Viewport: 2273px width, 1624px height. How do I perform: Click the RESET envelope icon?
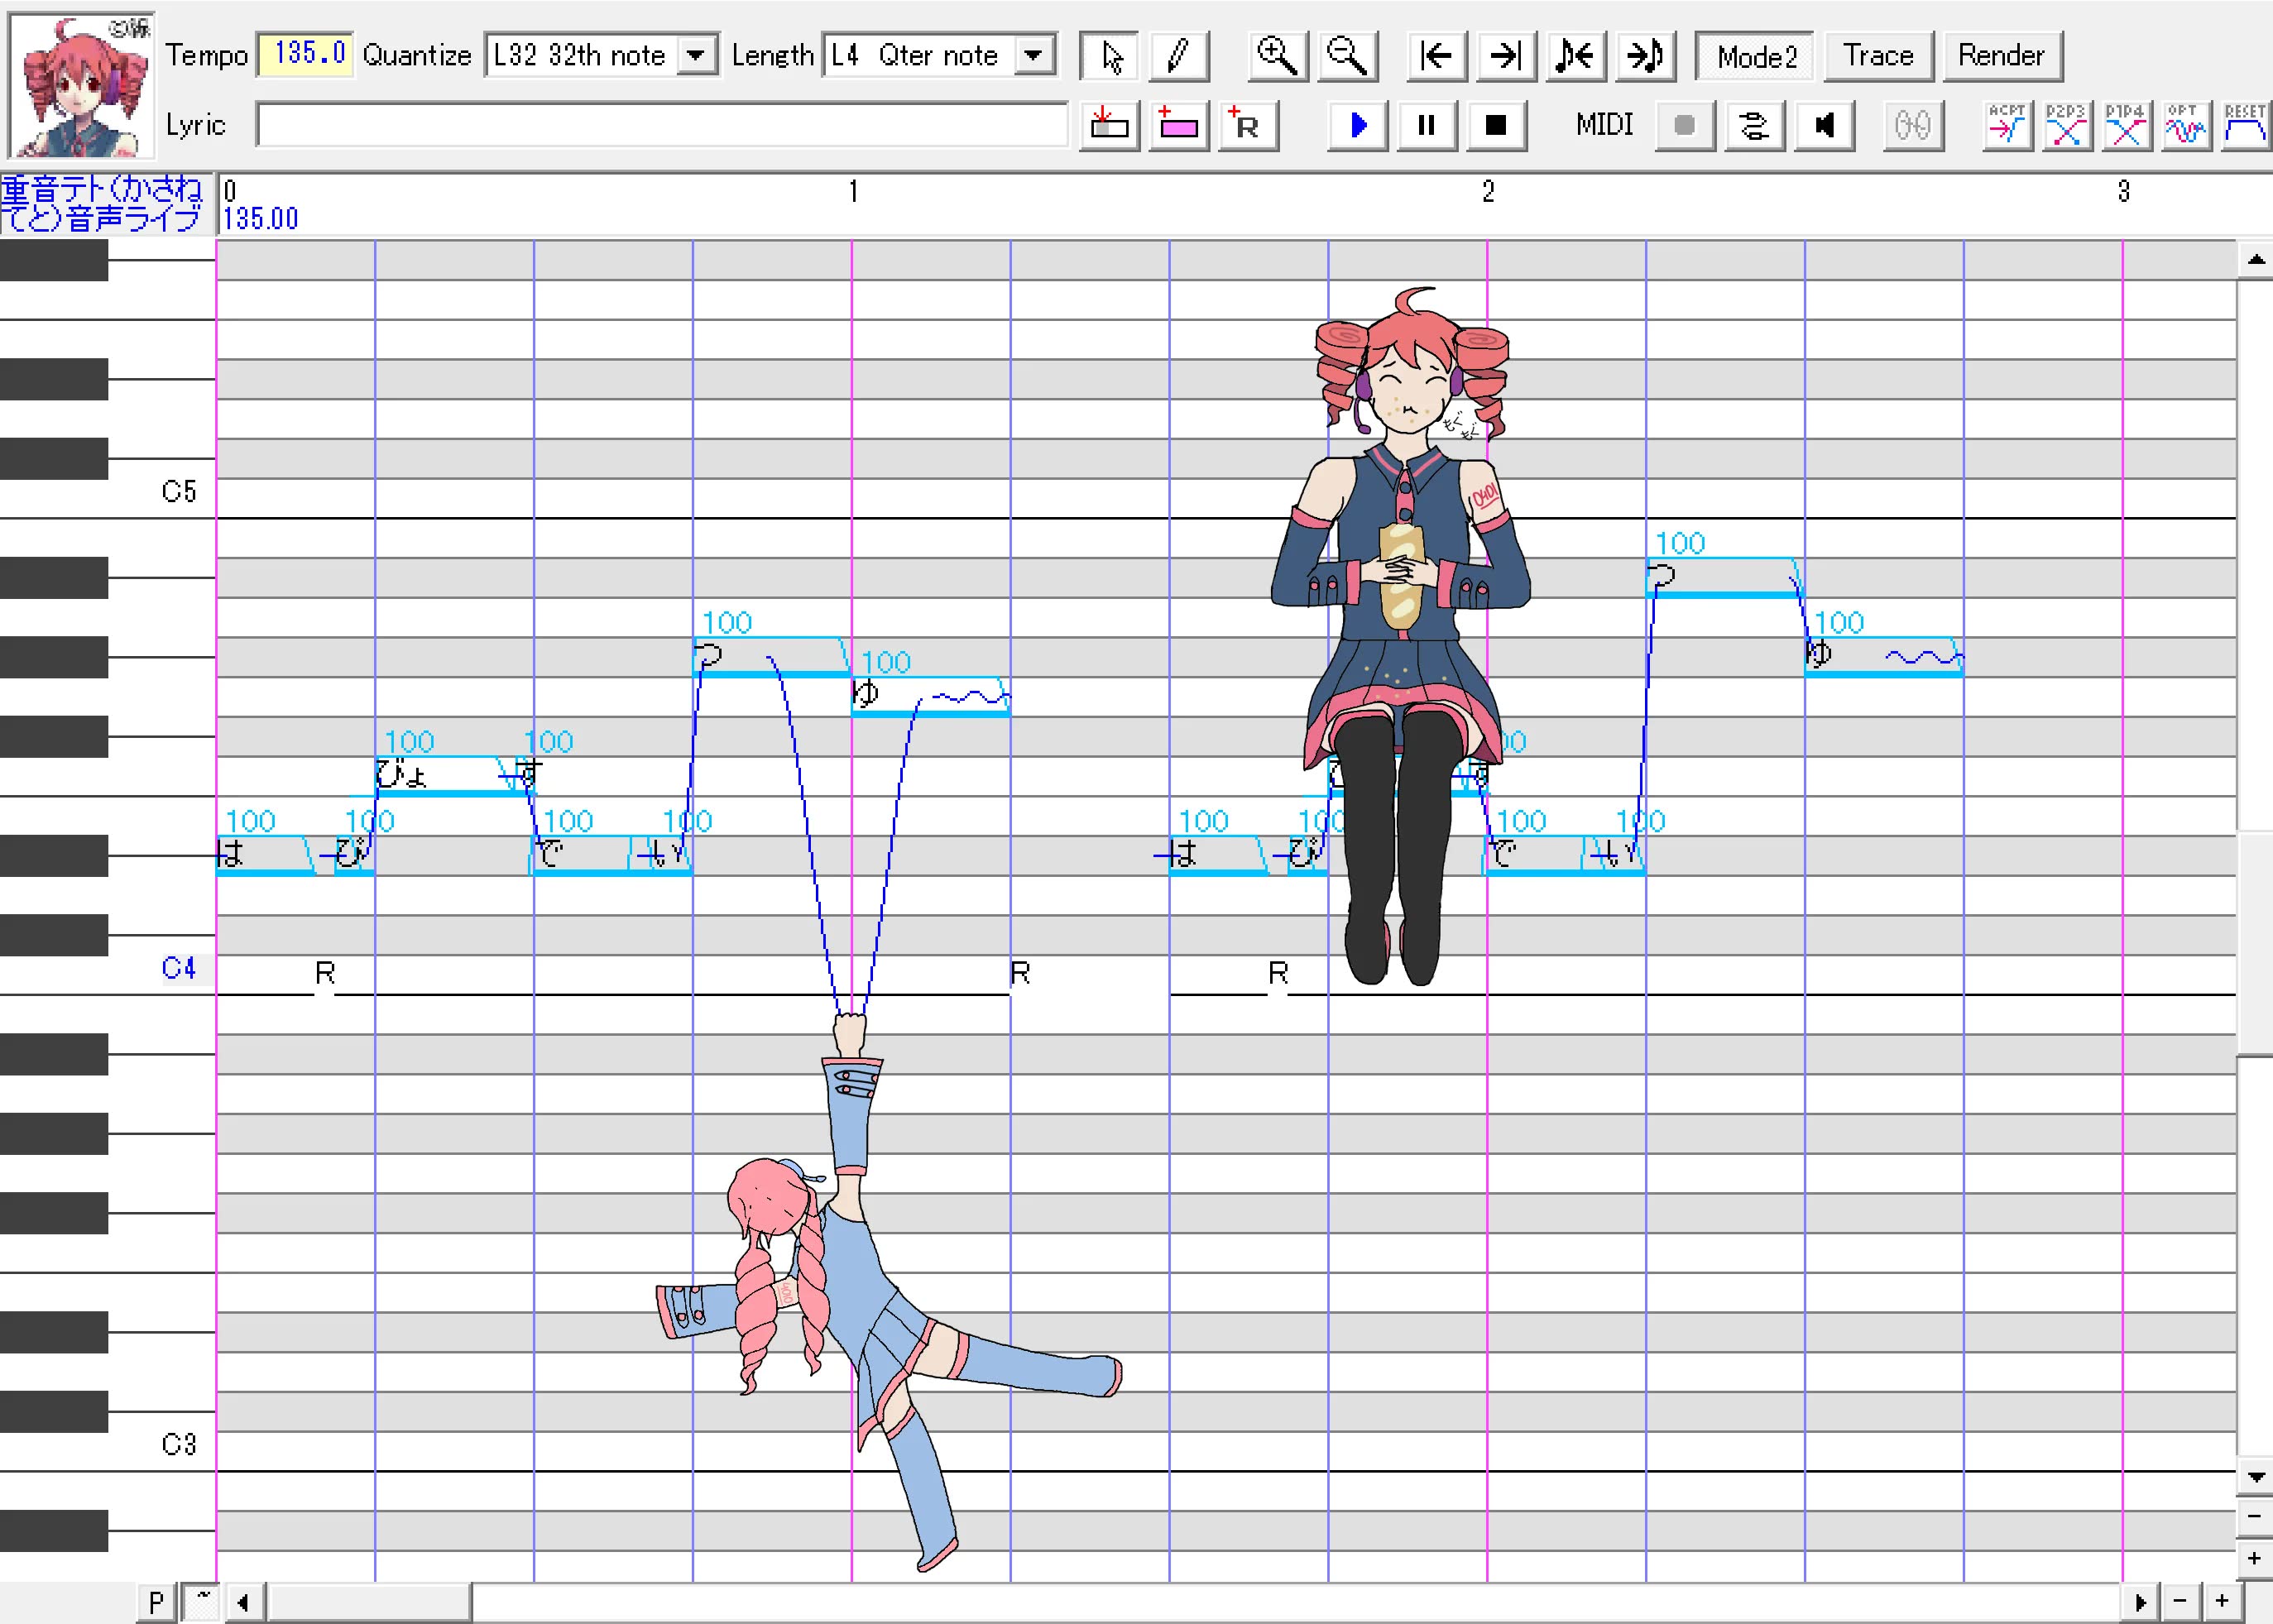coord(2245,126)
